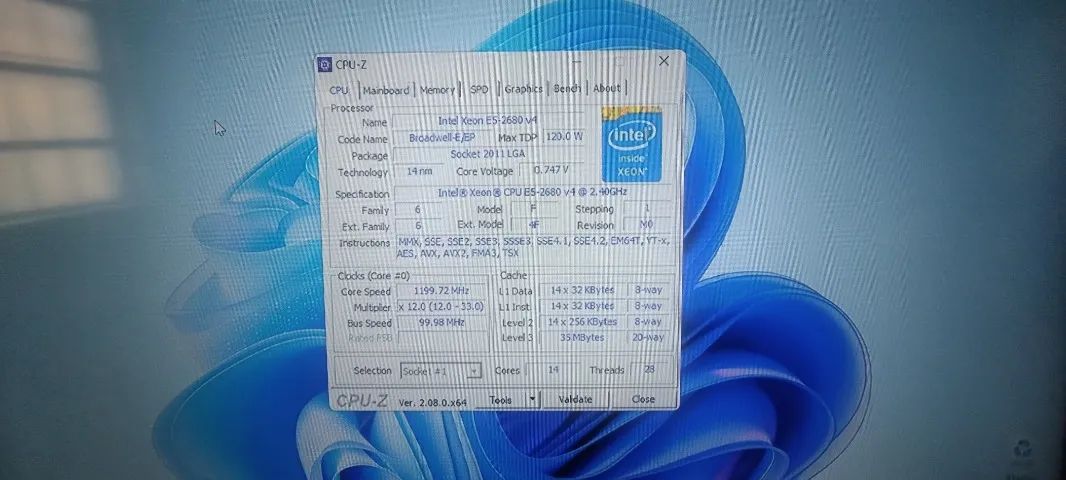Image resolution: width=1066 pixels, height=480 pixels.
Task: Click the Level 3 20-way associativity value
Action: [647, 337]
